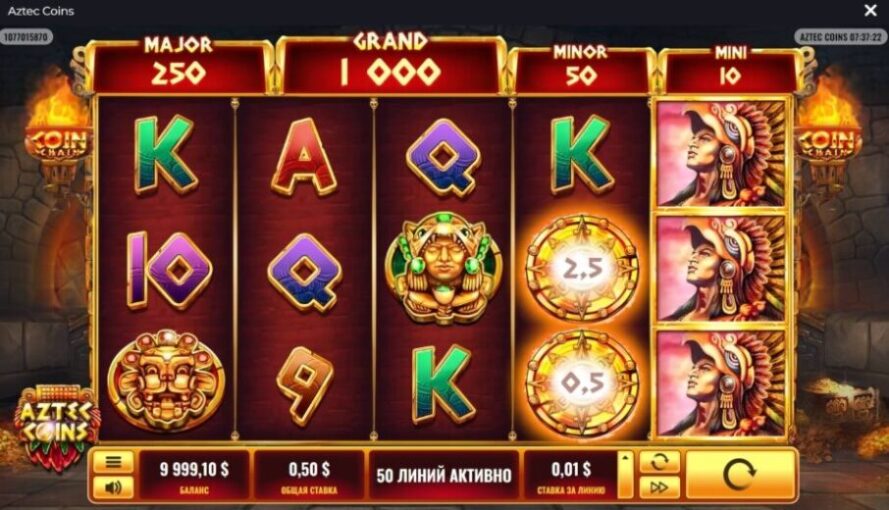Click the 2,5 coin symbol
The width and height of the screenshot is (889, 510).
(x=582, y=267)
